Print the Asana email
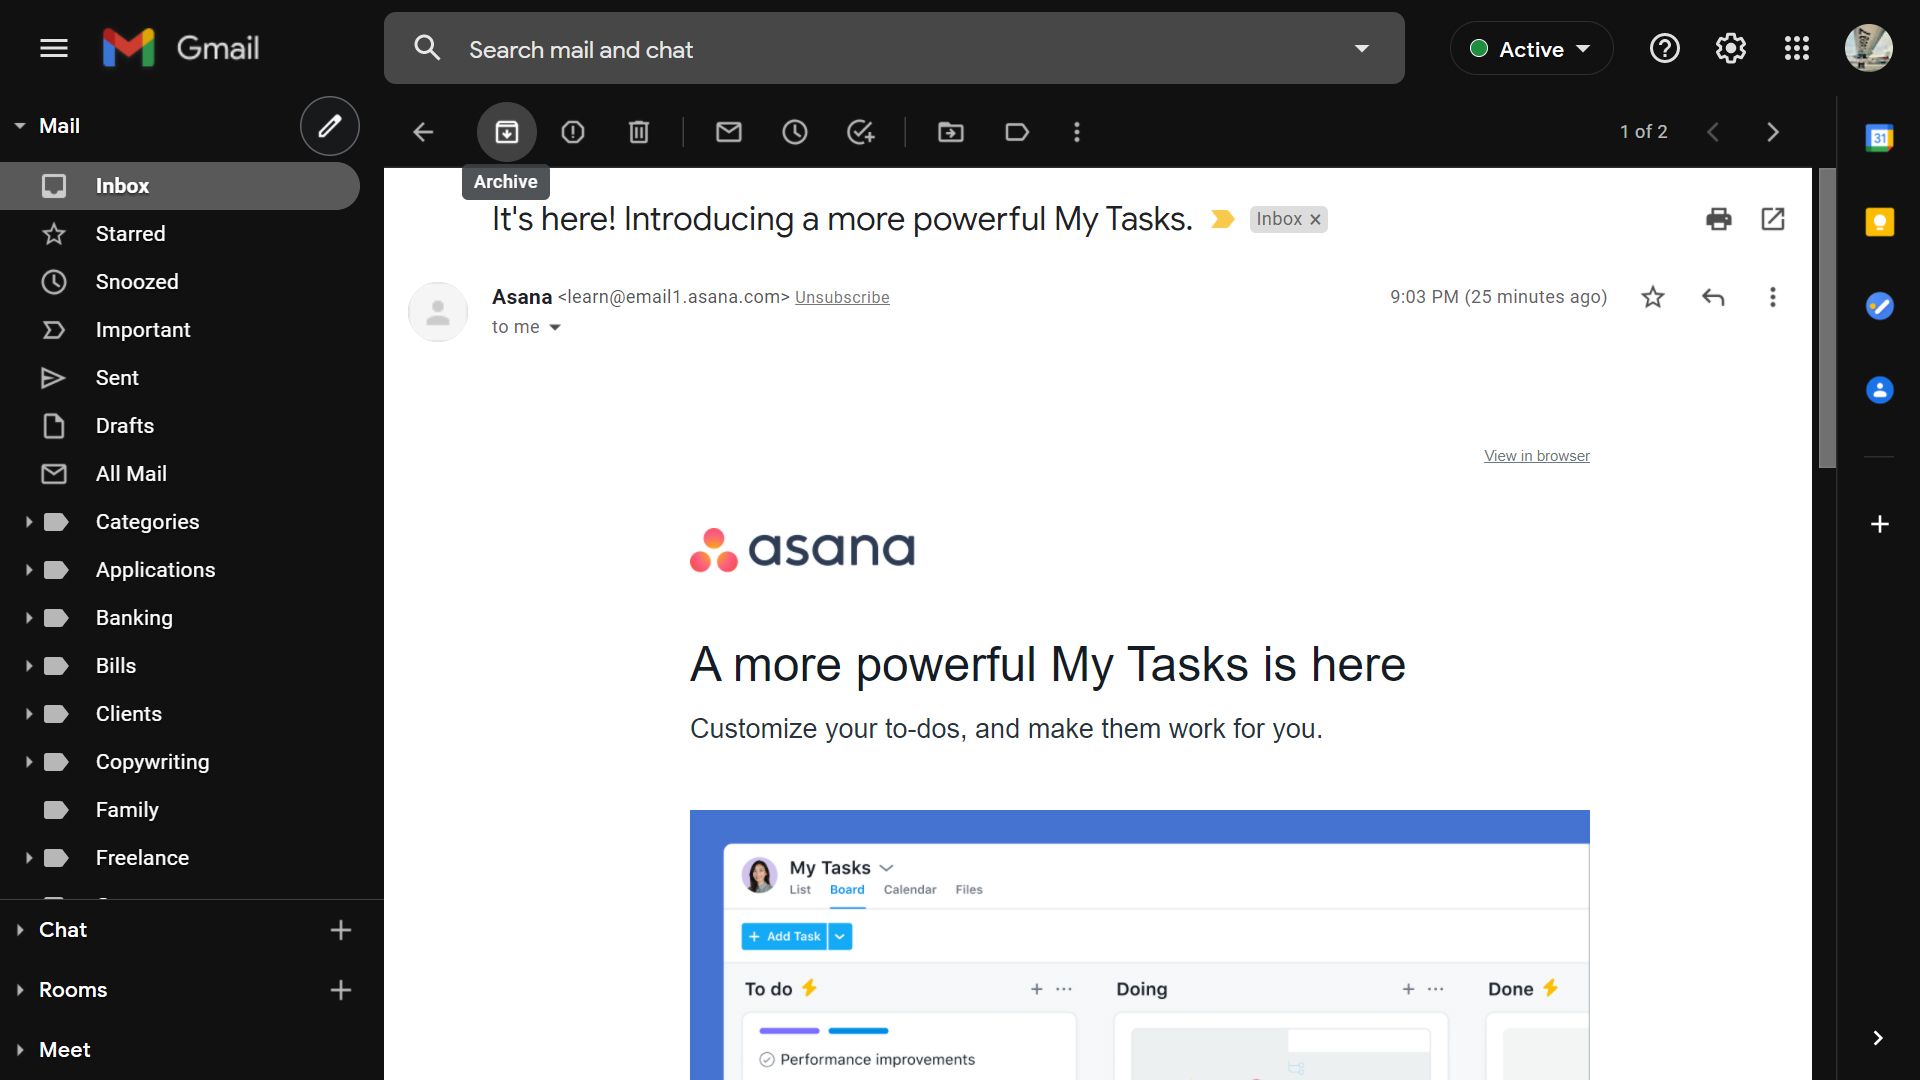The image size is (1920, 1080). tap(1718, 219)
